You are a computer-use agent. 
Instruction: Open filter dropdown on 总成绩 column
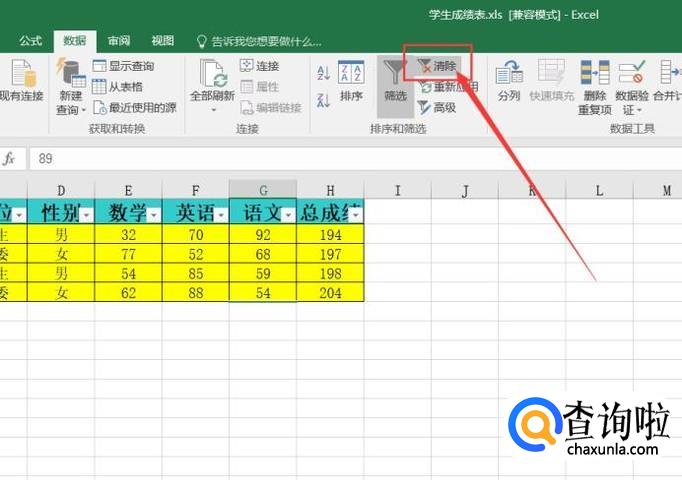click(x=356, y=215)
